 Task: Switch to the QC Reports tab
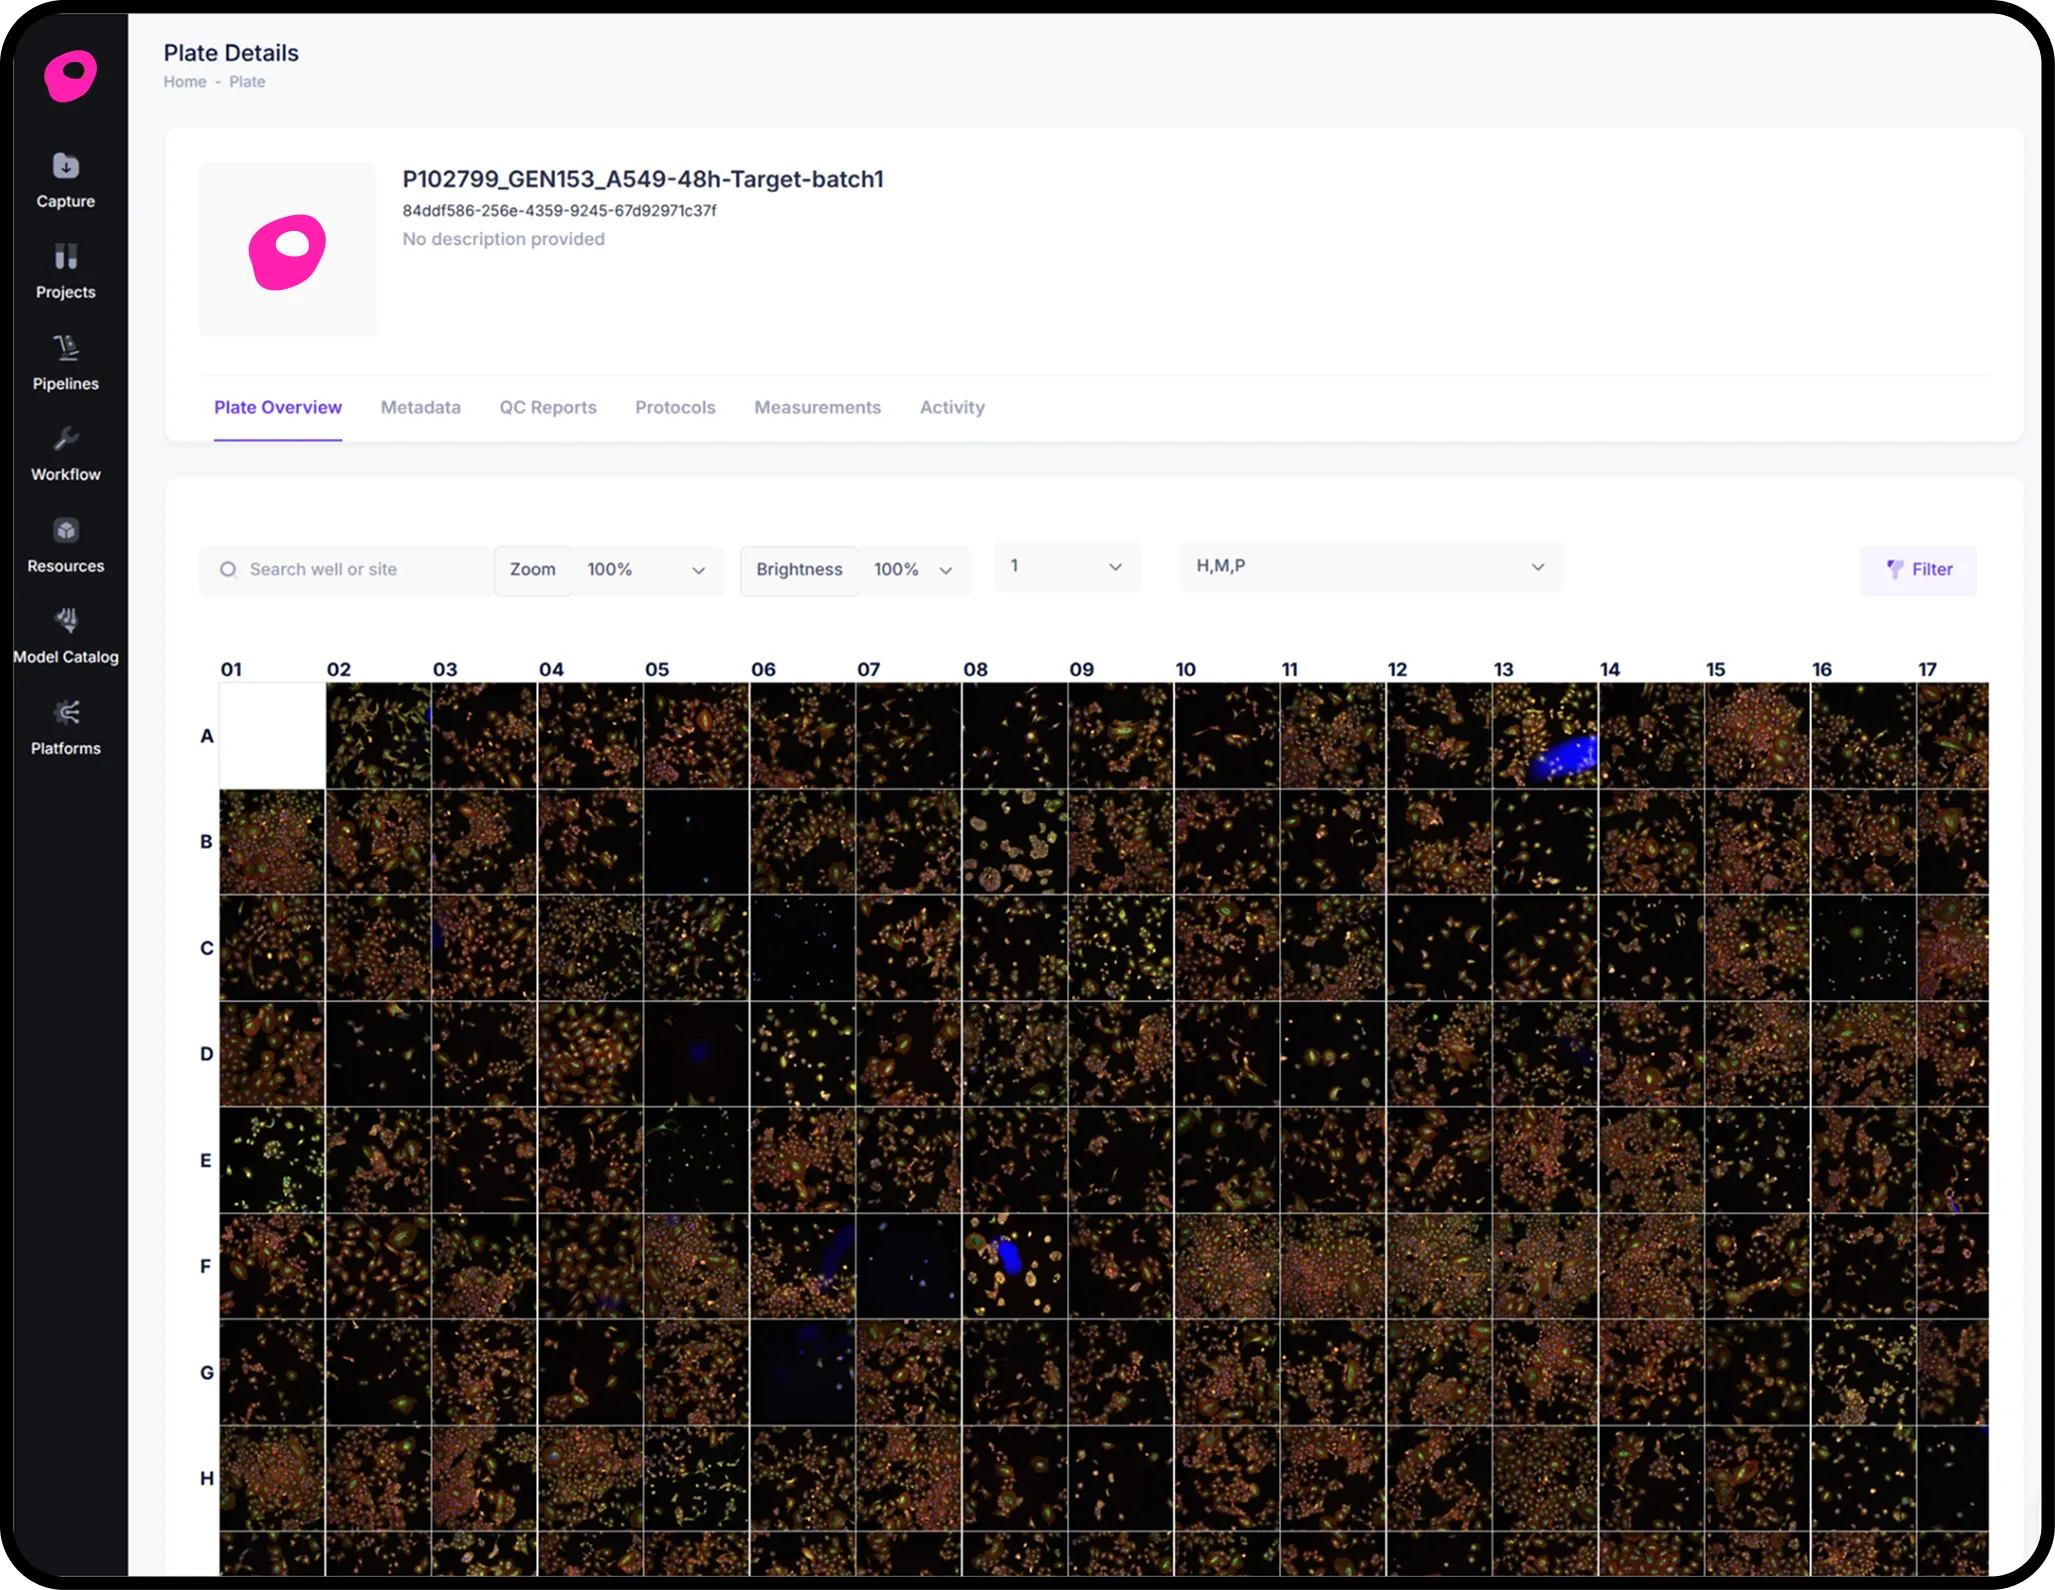548,407
